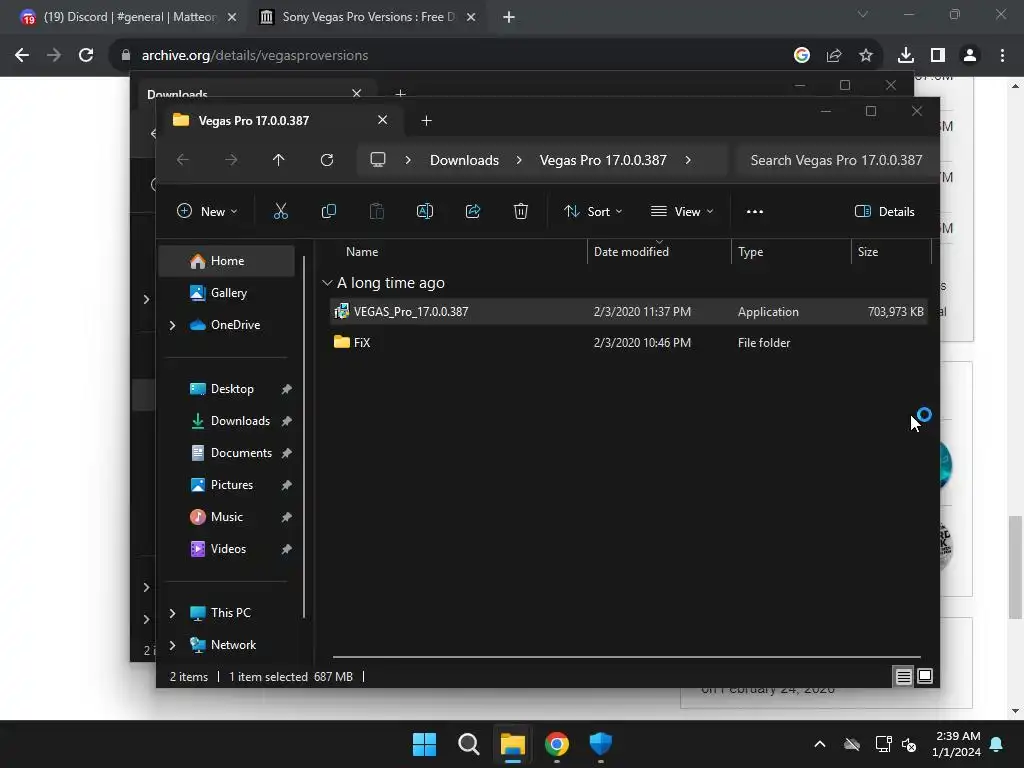Unpin Desktop using its pin icon
Screen dimensions: 1024x768
coord(286,389)
